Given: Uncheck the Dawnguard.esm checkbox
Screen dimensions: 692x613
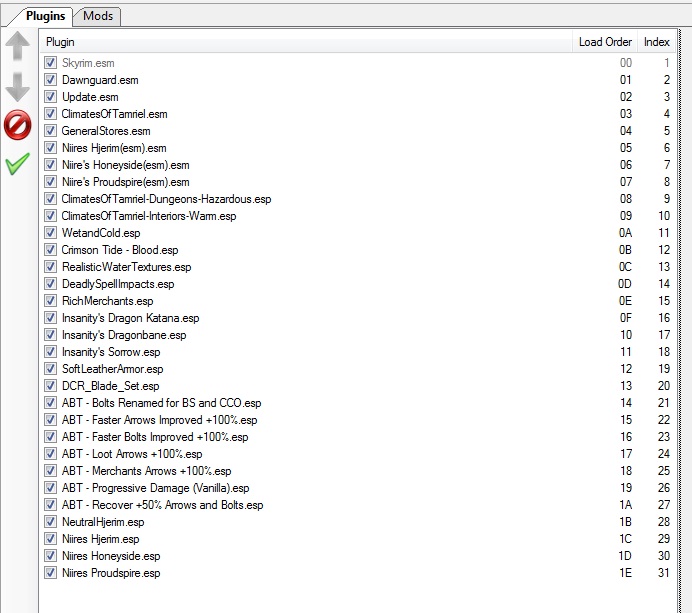Looking at the screenshot, I should coord(51,80).
